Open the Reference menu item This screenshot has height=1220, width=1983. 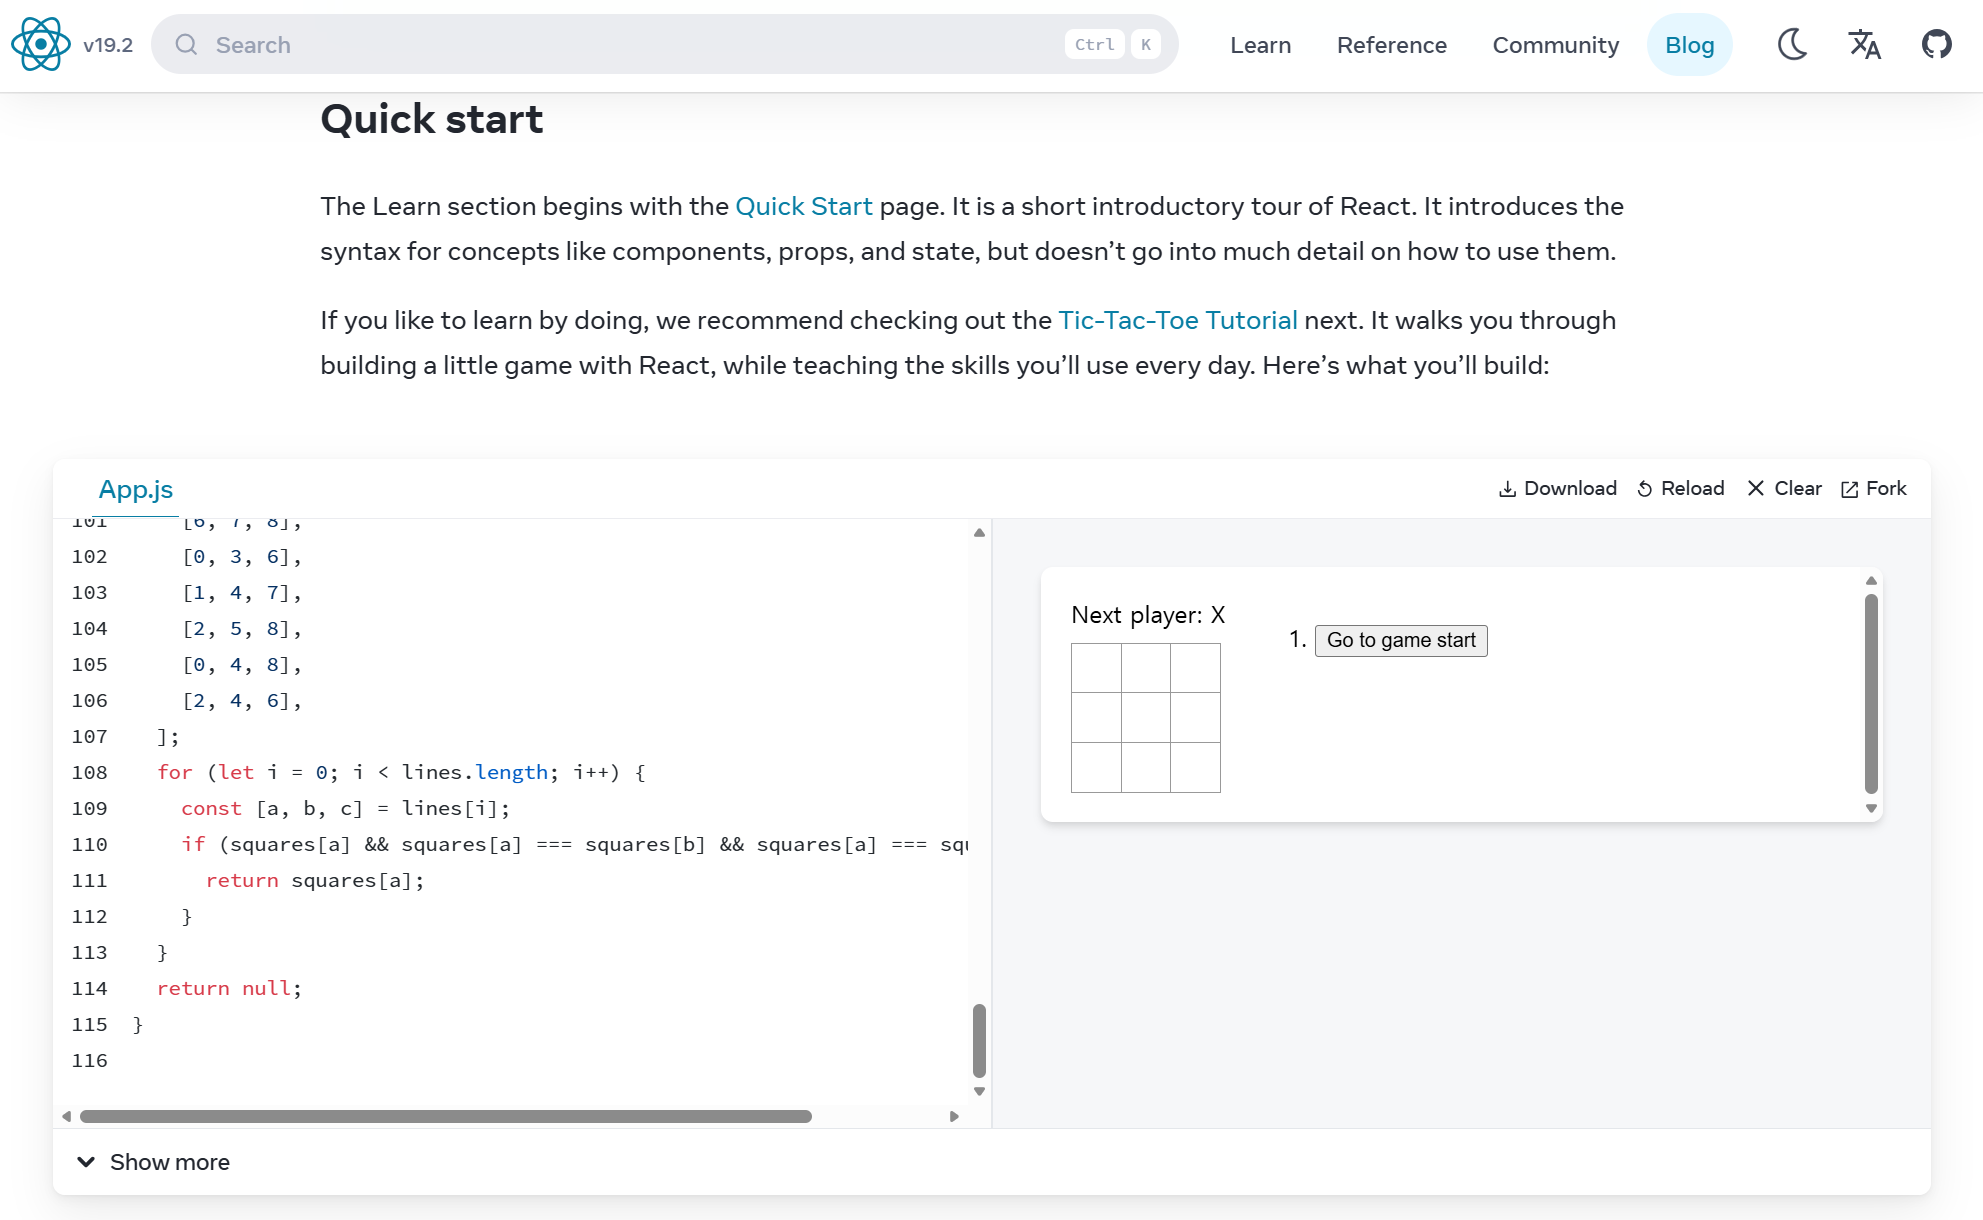tap(1391, 45)
